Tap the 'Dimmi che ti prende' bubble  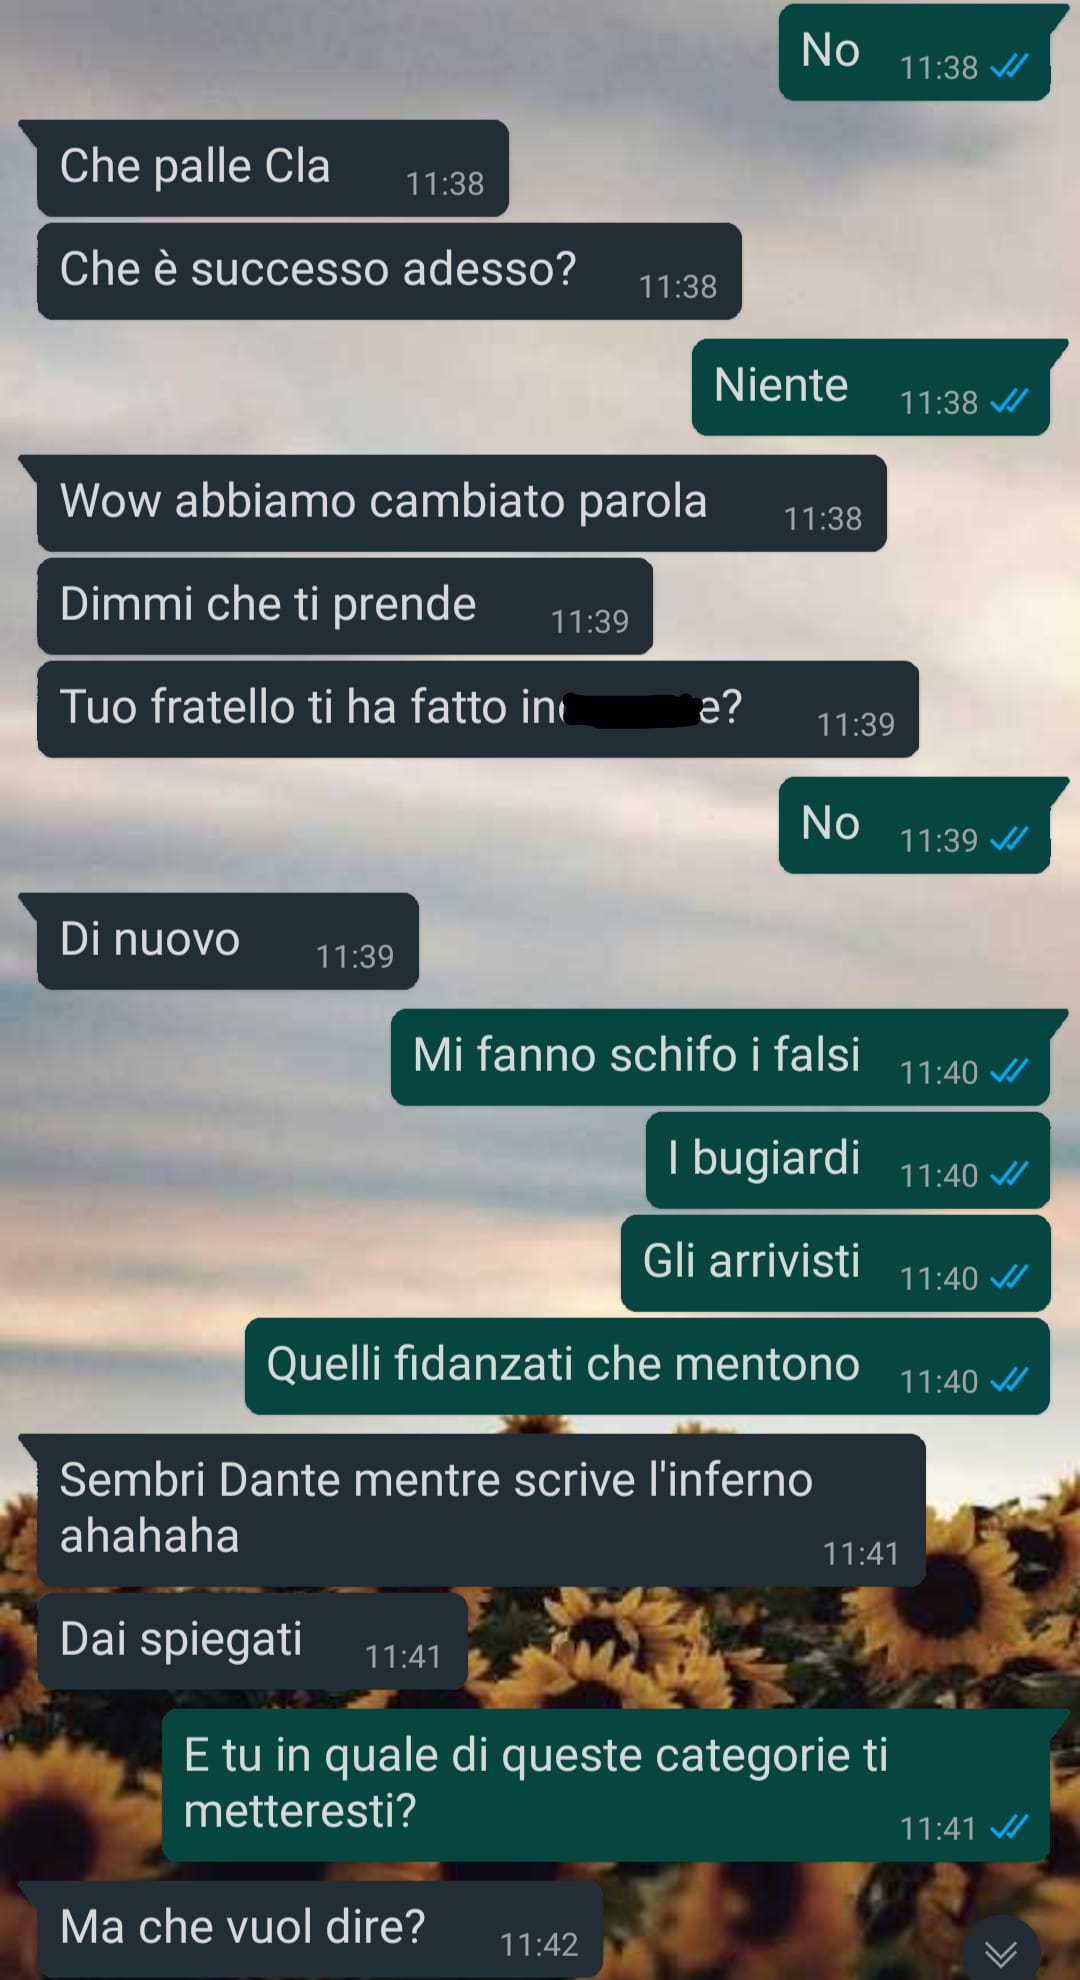345,606
